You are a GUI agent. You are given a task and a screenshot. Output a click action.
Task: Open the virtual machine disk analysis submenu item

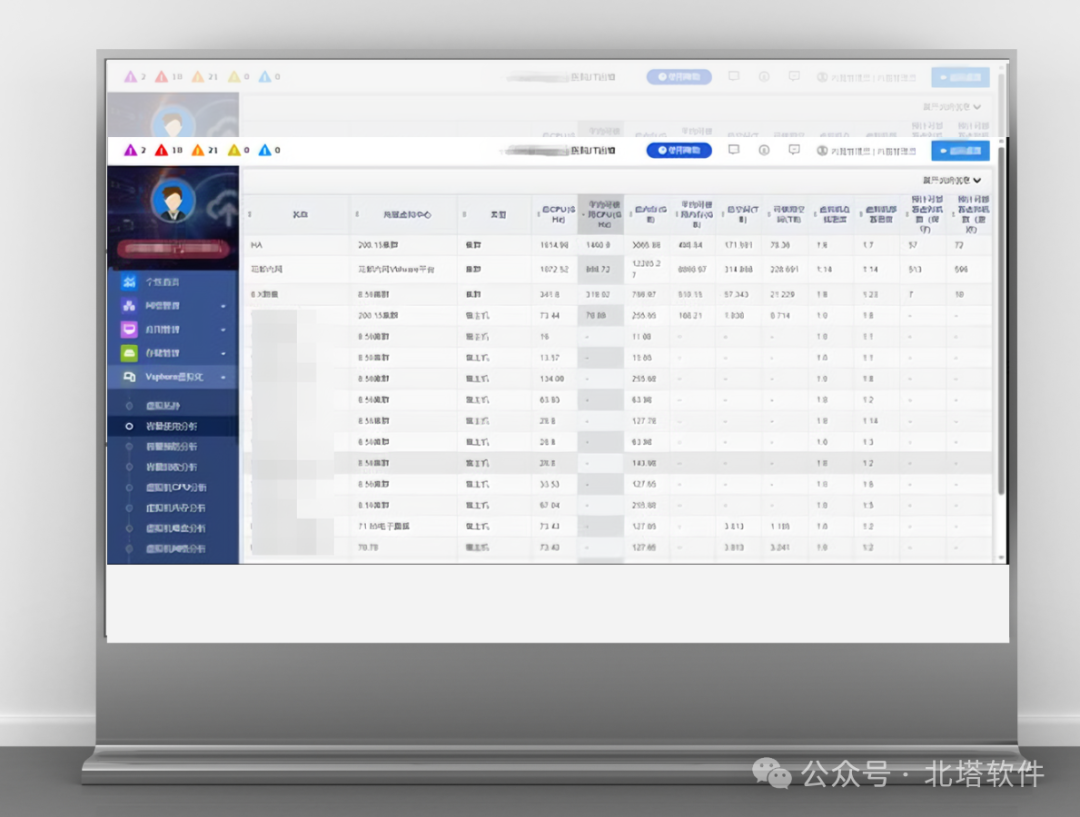click(175, 528)
